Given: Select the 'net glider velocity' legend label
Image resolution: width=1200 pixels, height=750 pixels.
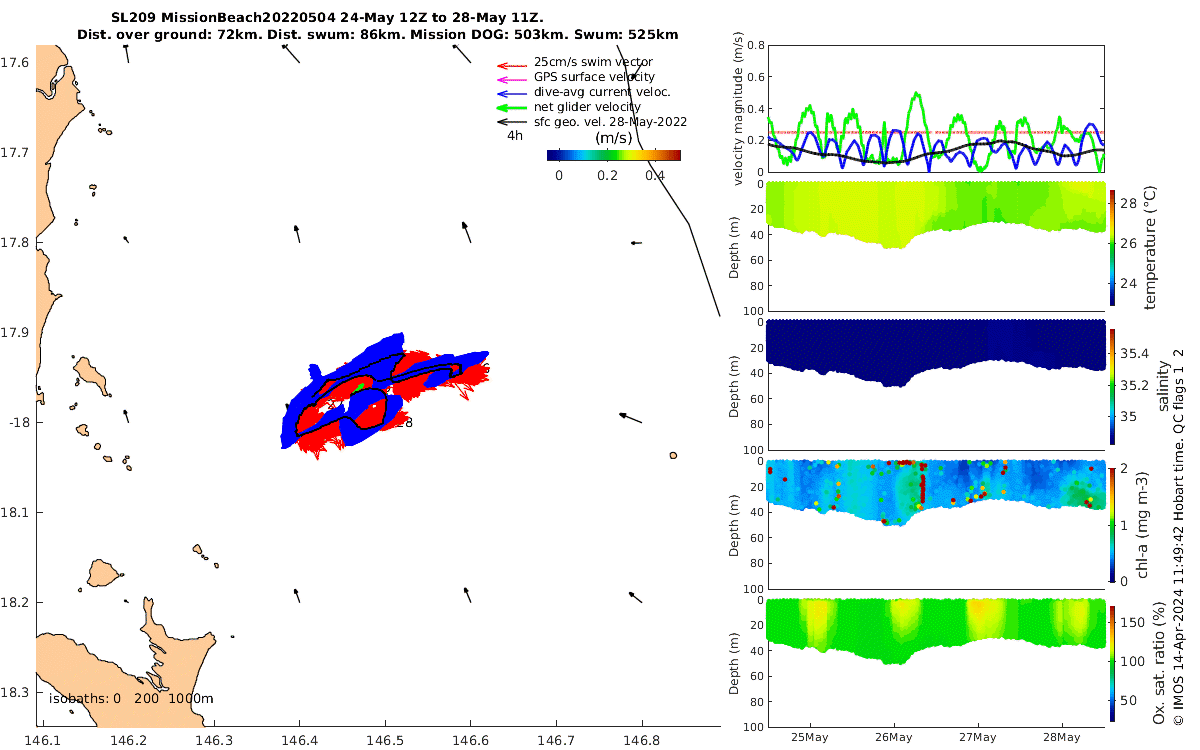Looking at the screenshot, I should click(587, 107).
